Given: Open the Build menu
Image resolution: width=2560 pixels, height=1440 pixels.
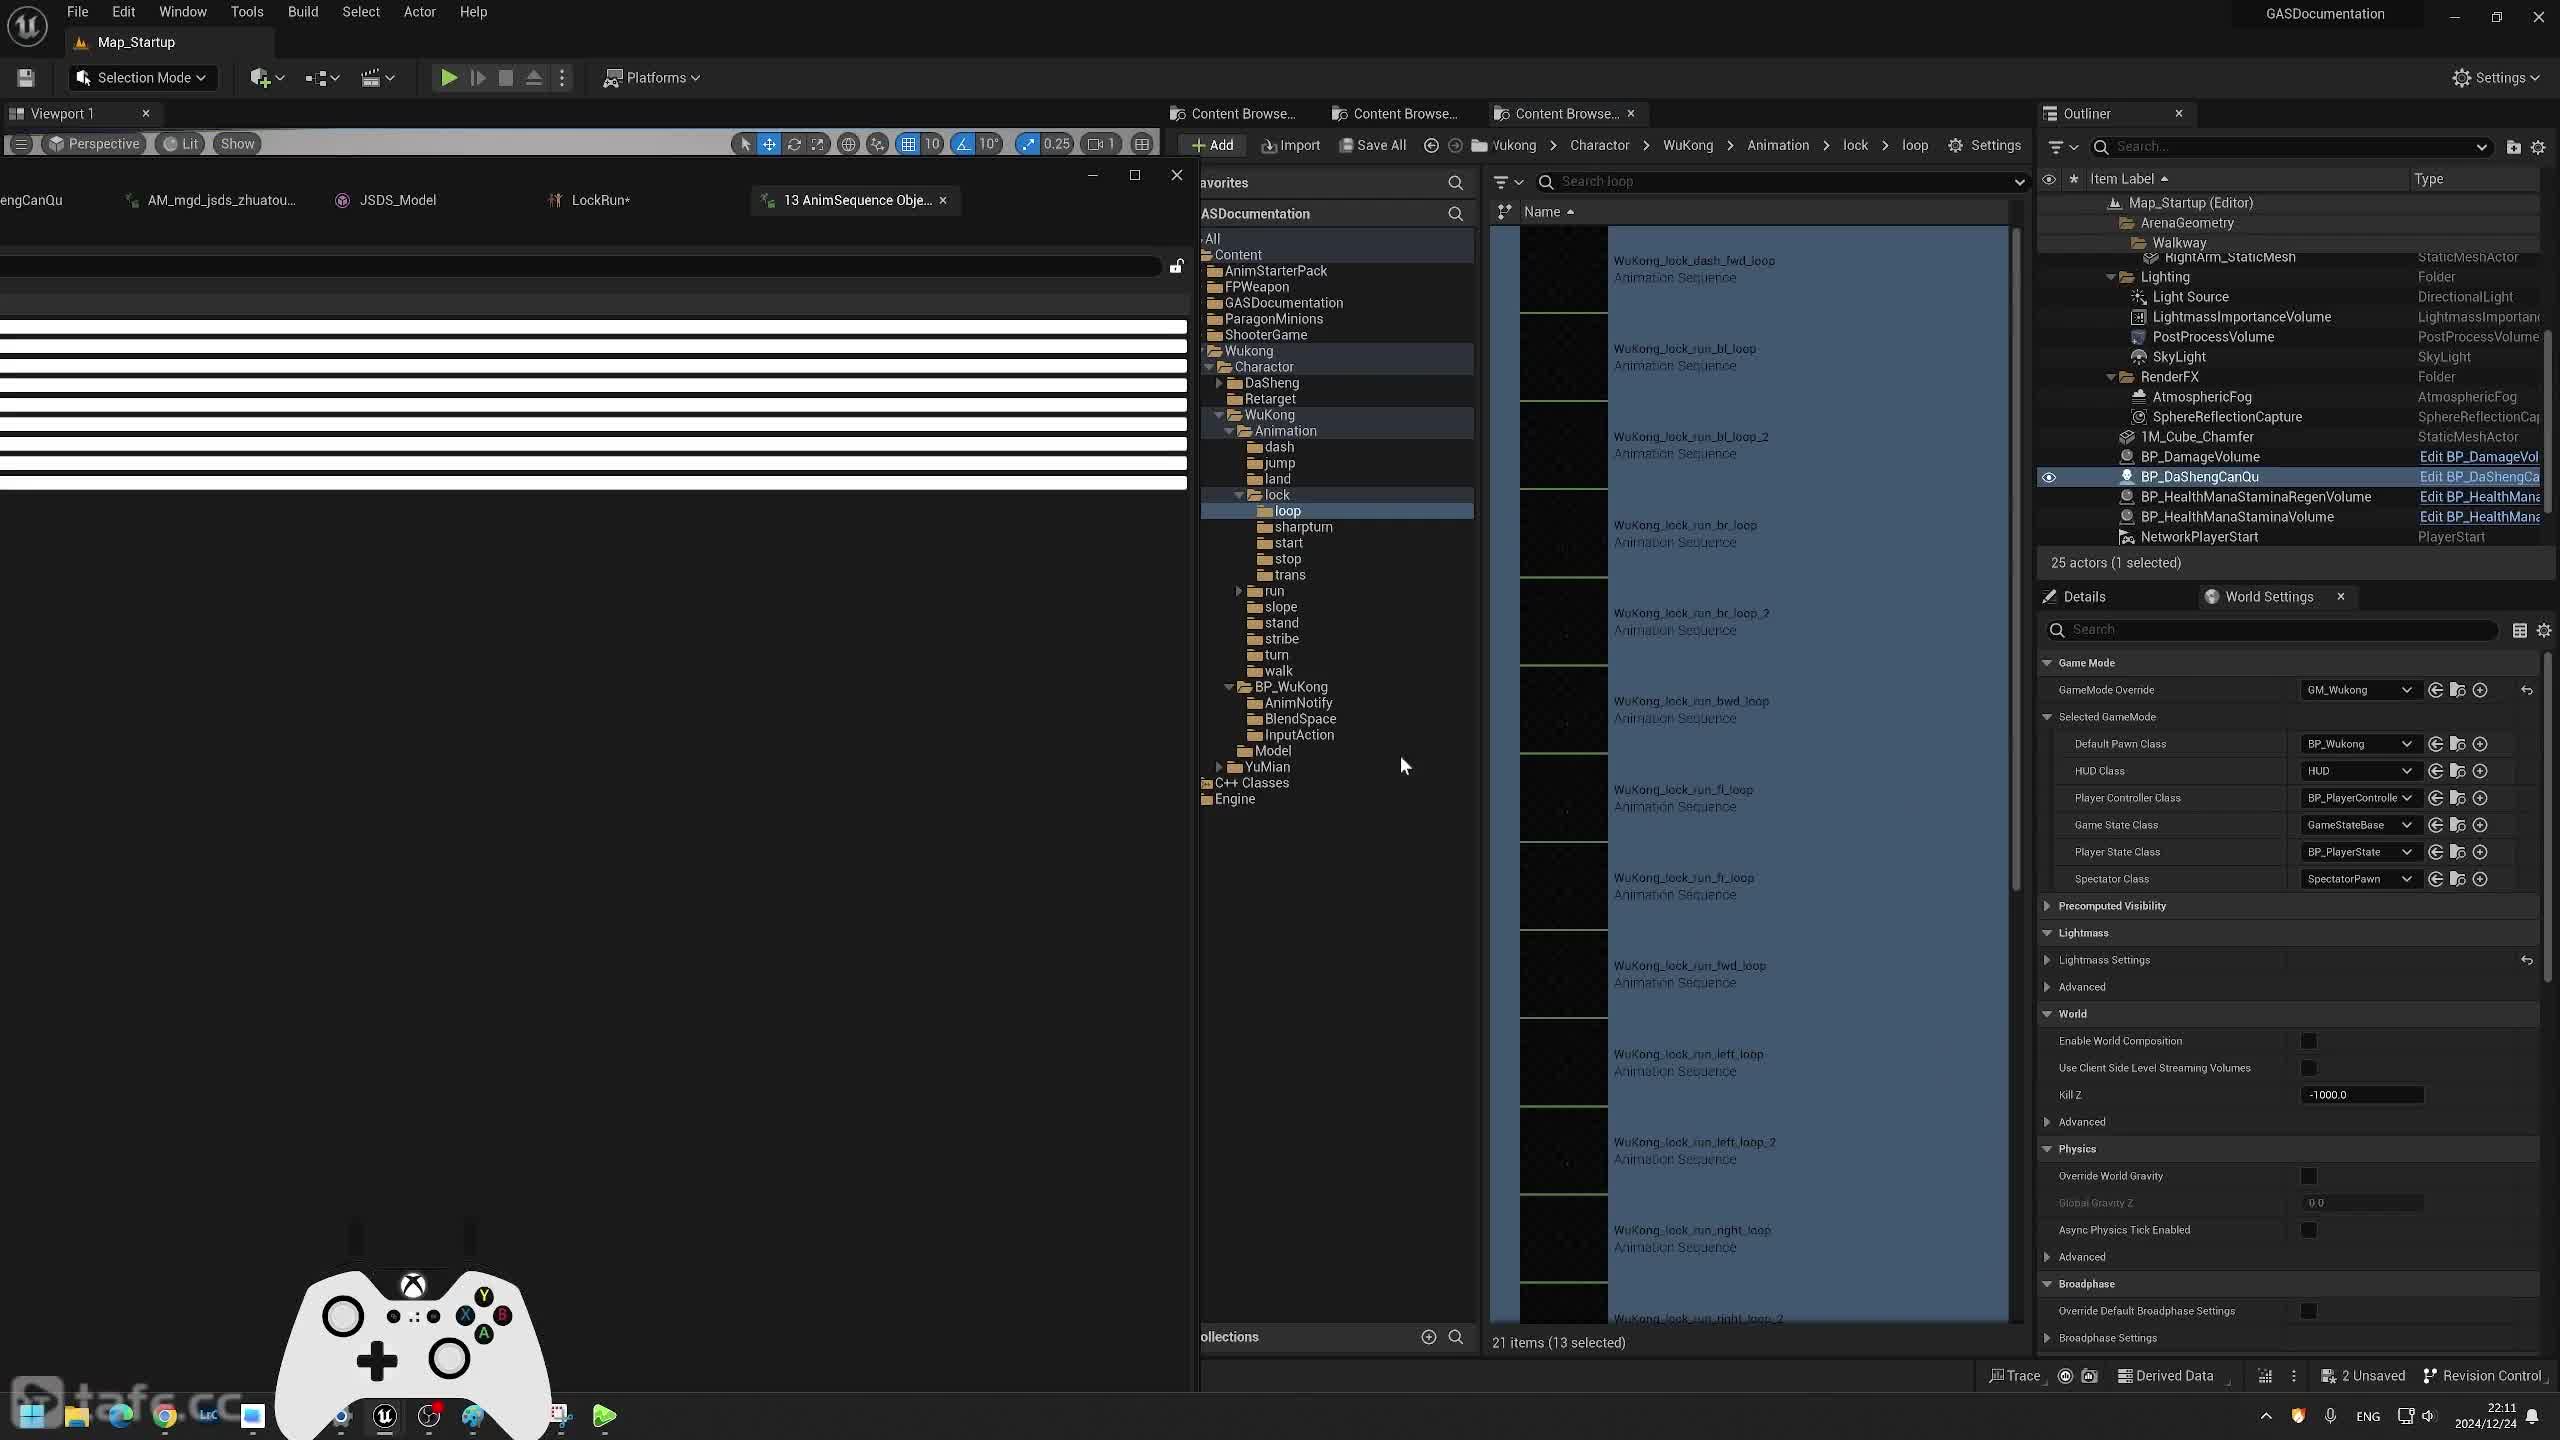Looking at the screenshot, I should 303,12.
